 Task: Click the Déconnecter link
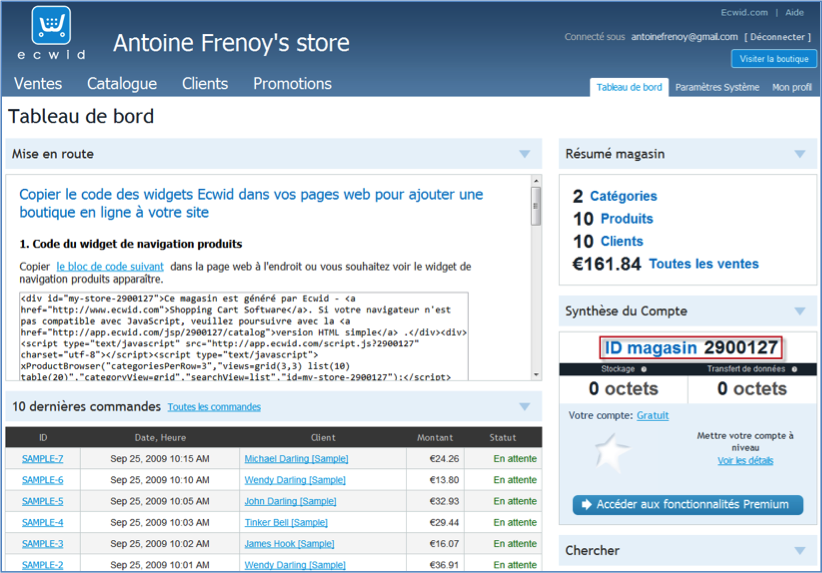click(777, 37)
